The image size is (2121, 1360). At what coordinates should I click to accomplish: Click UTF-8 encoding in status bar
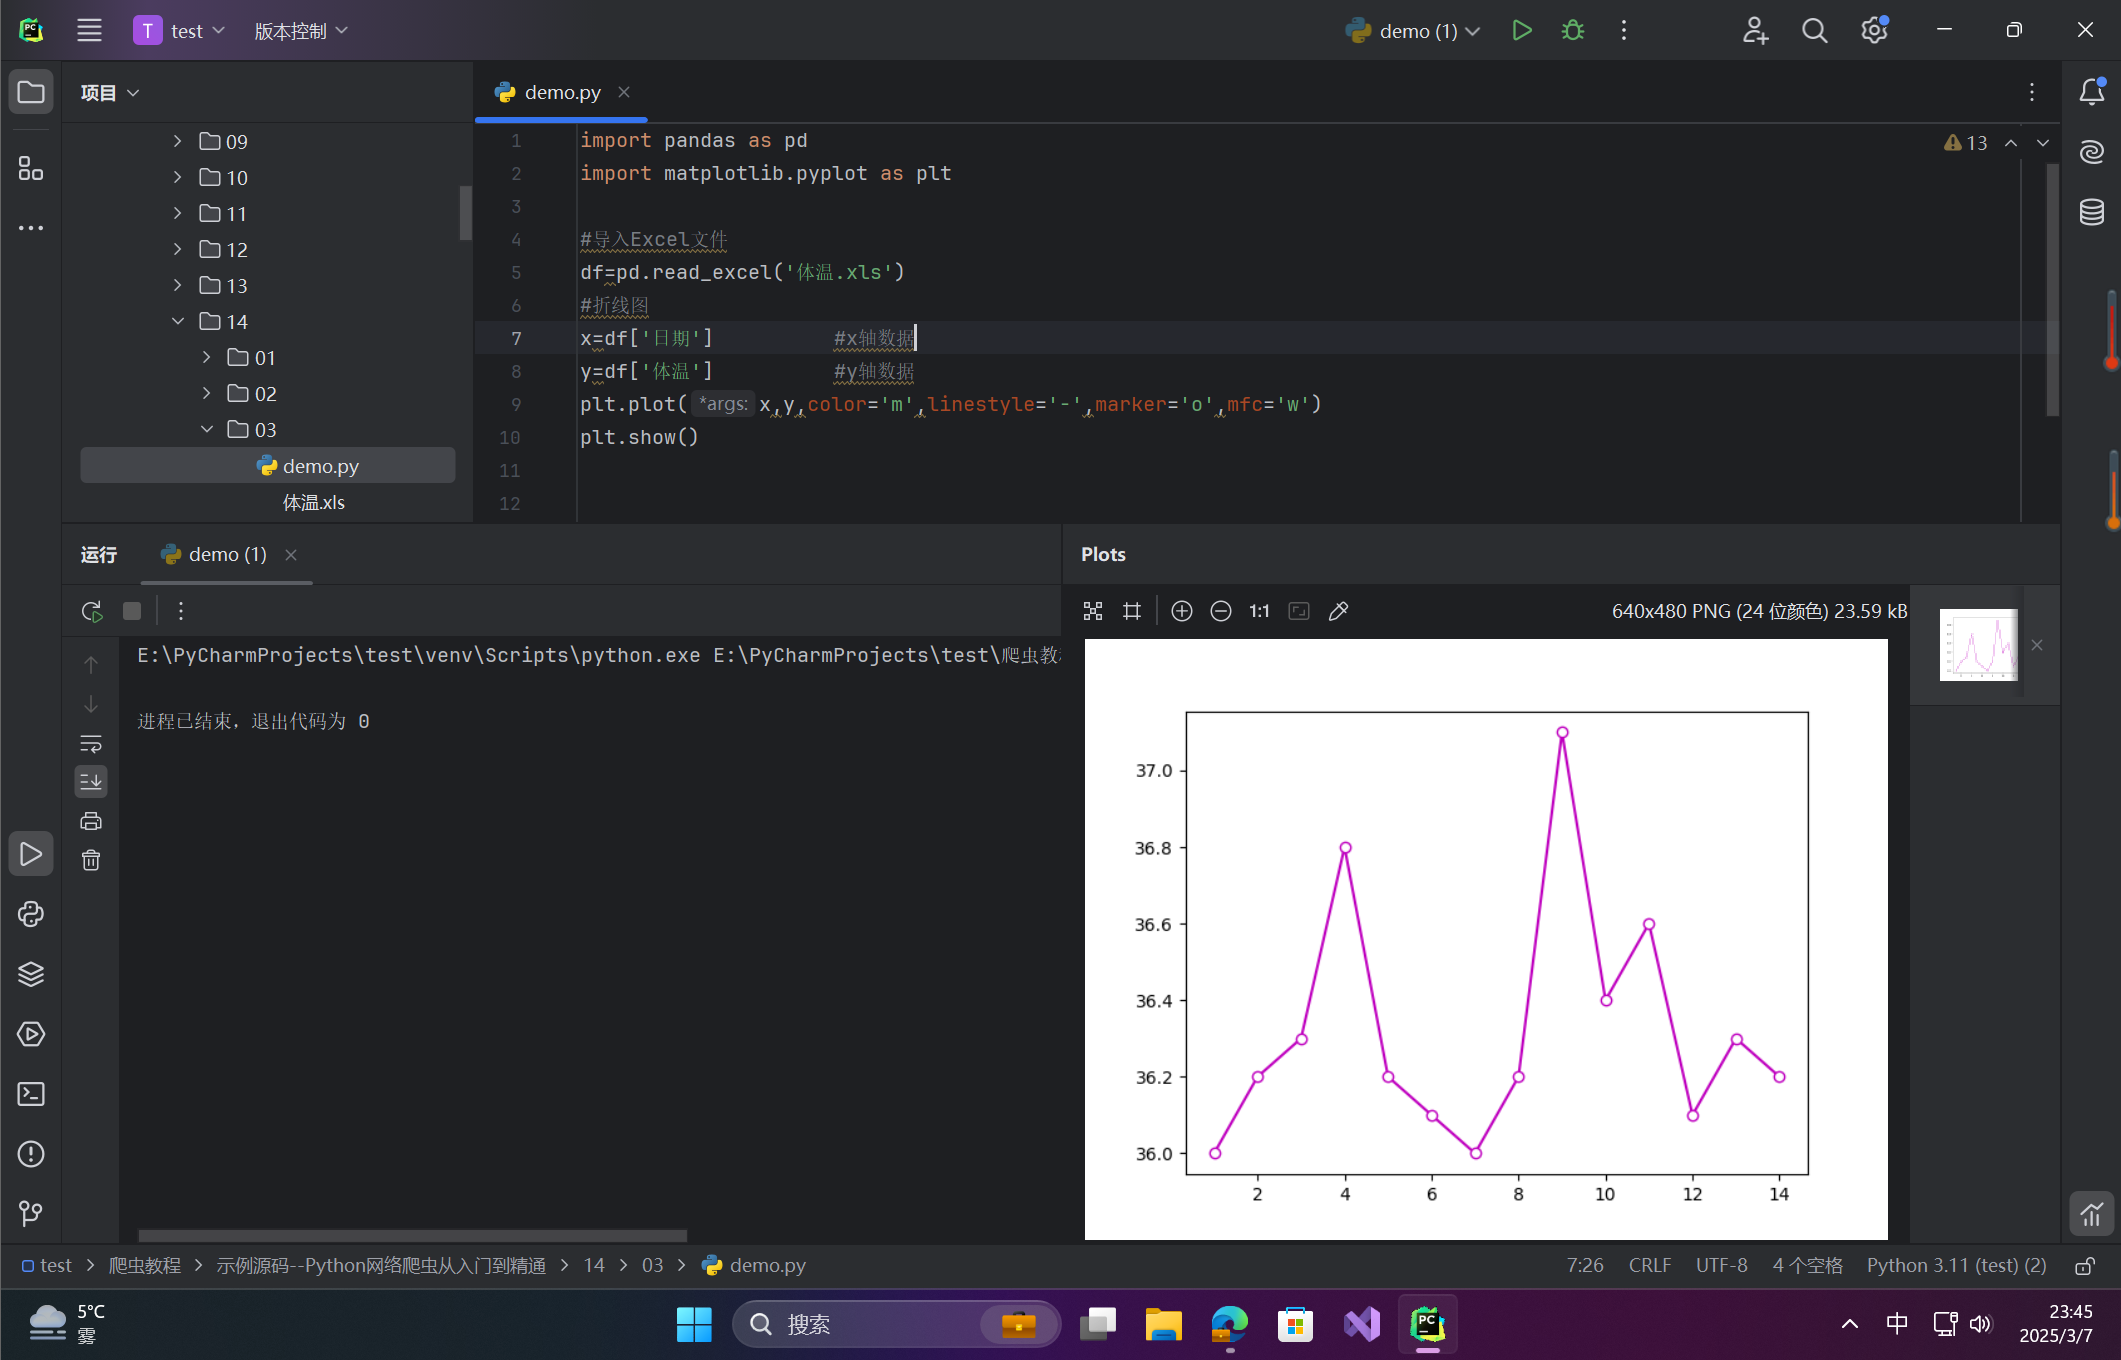point(1721,1265)
